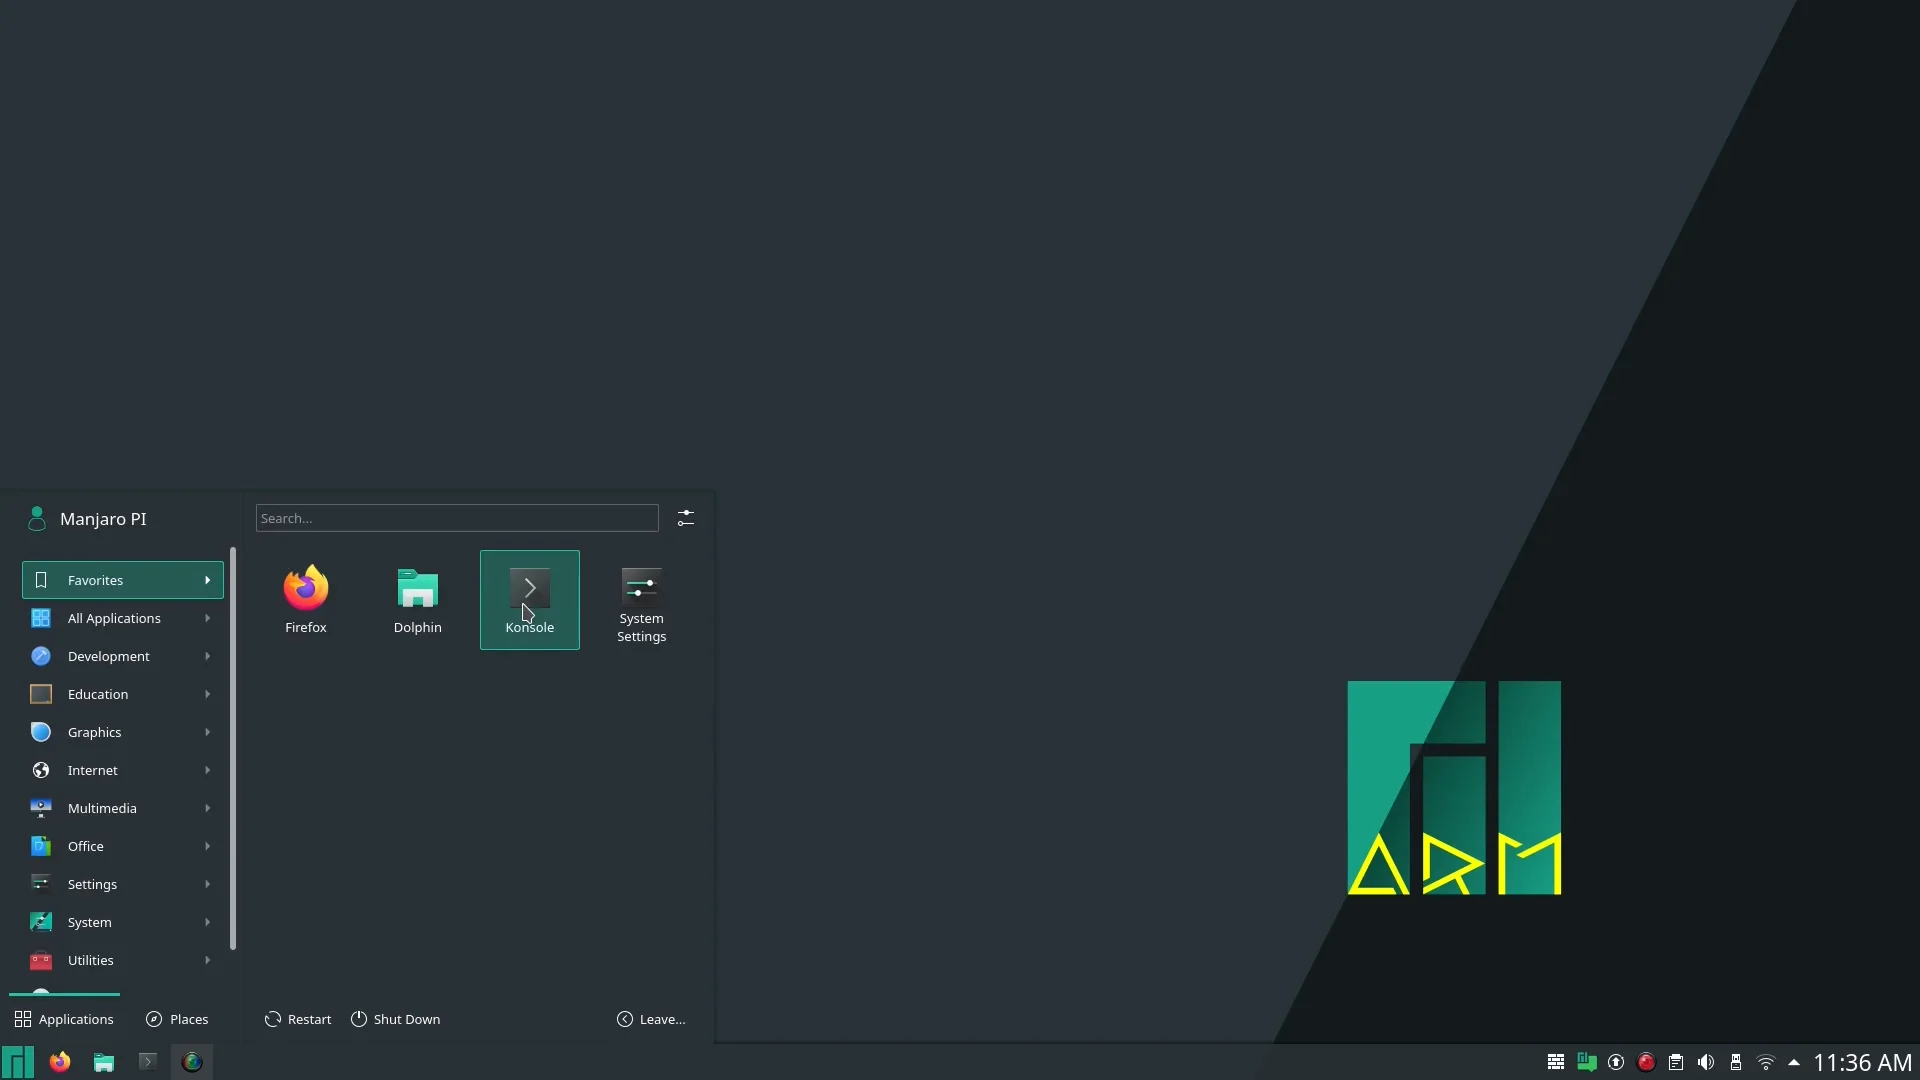Viewport: 1920px width, 1080px height.
Task: Click the category list scrollbar
Action: [x=233, y=748]
